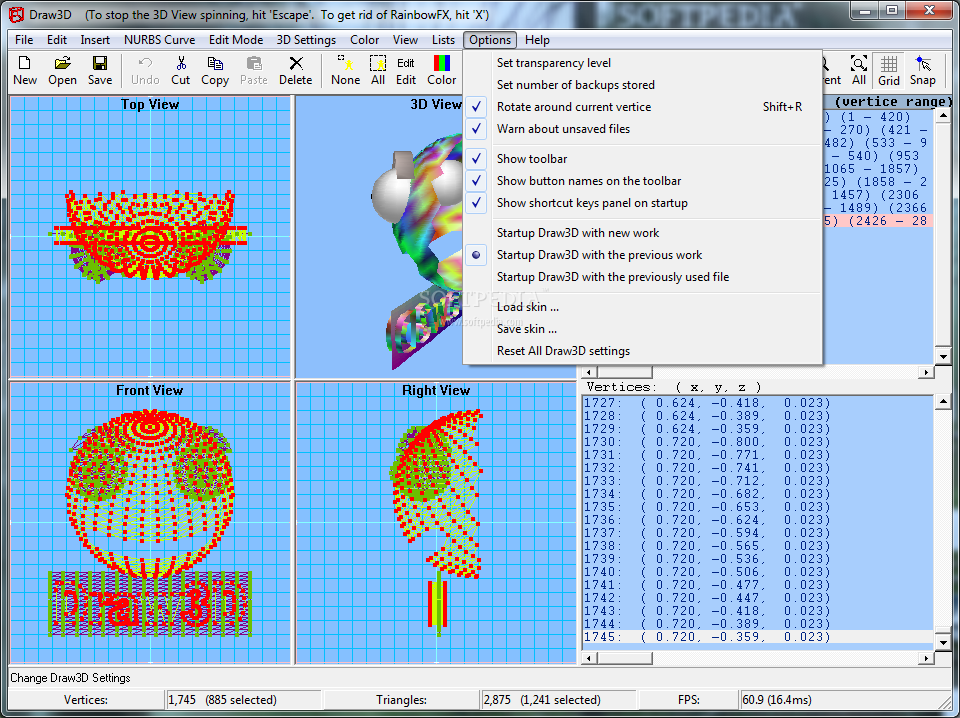Open the Edit menu

57,40
